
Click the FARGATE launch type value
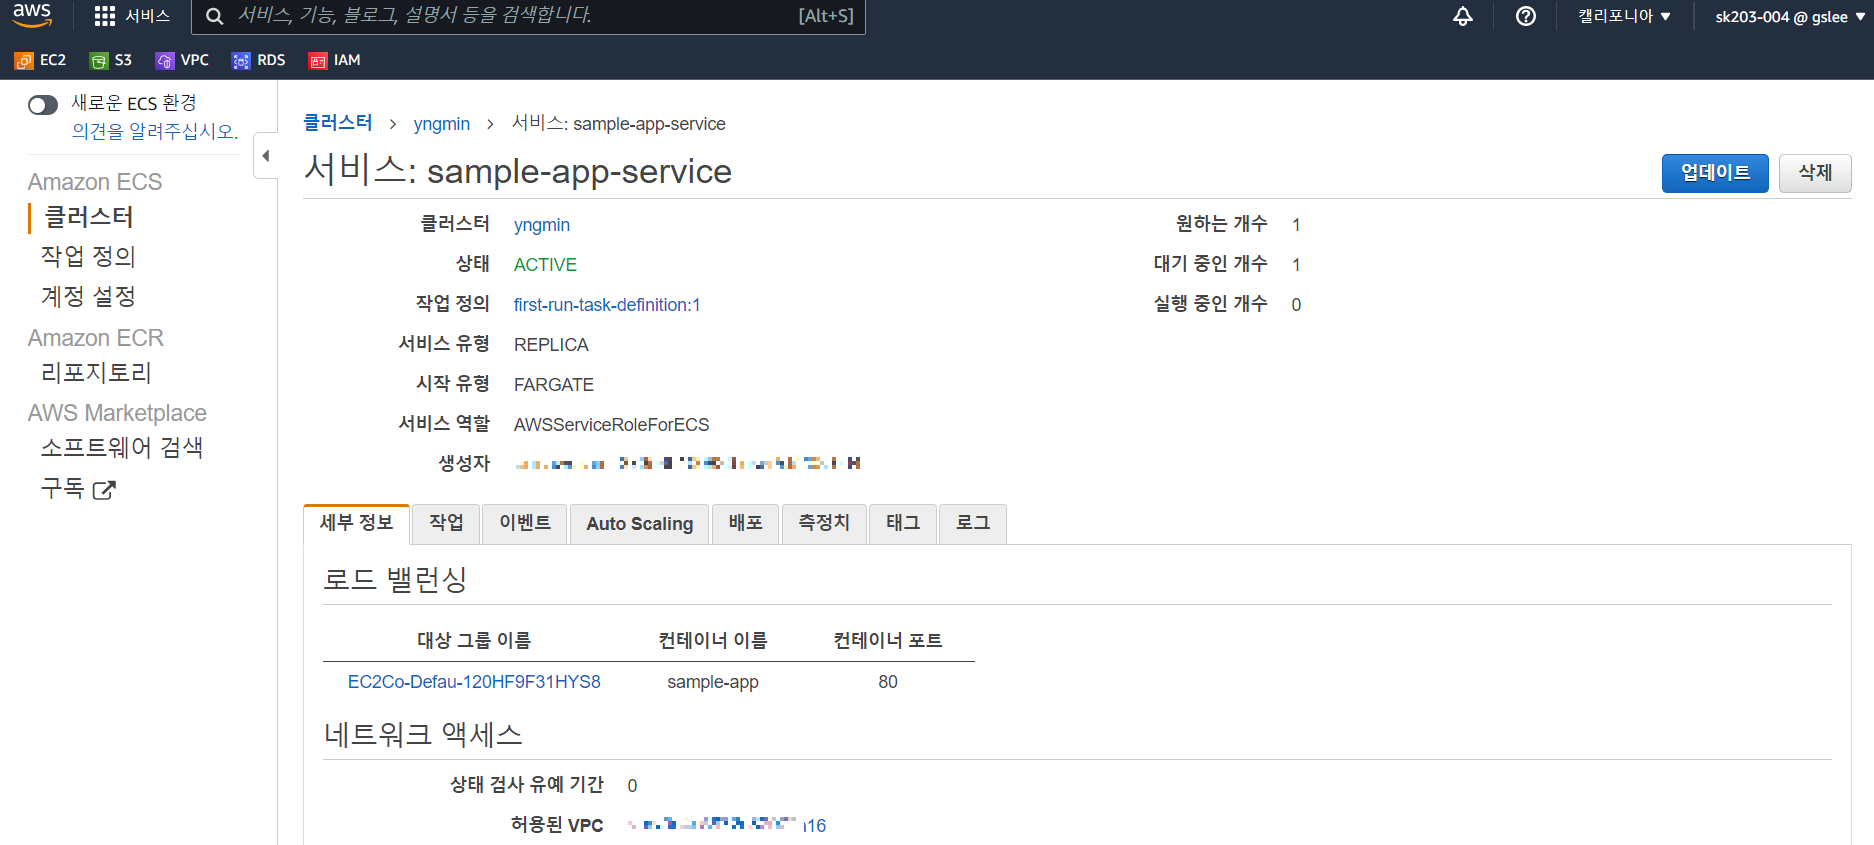click(x=554, y=385)
